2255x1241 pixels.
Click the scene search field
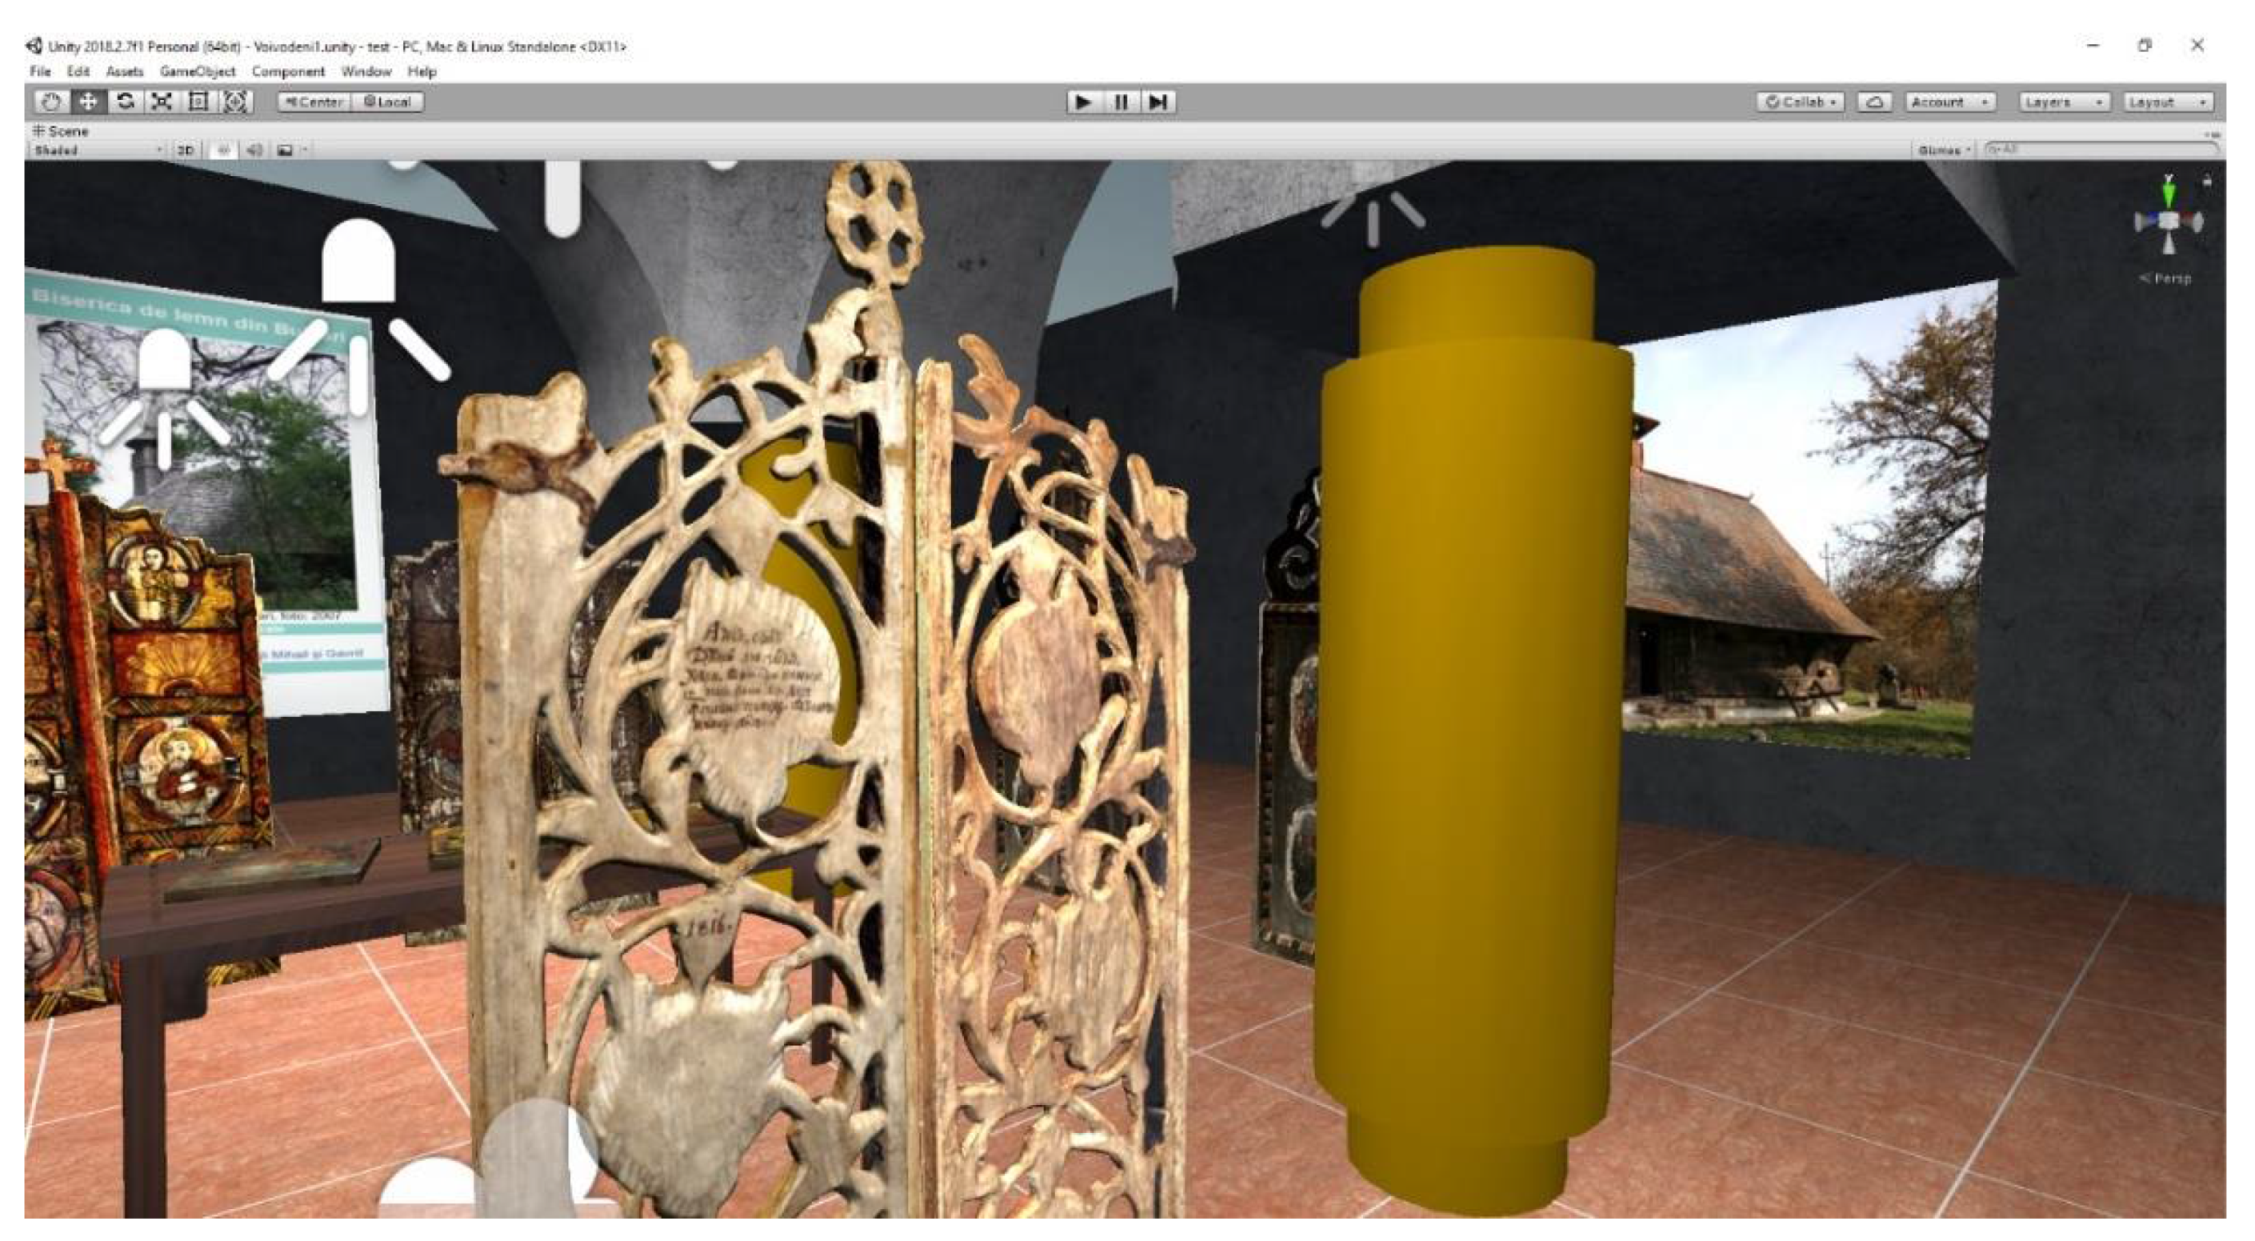pyautogui.click(x=2100, y=150)
